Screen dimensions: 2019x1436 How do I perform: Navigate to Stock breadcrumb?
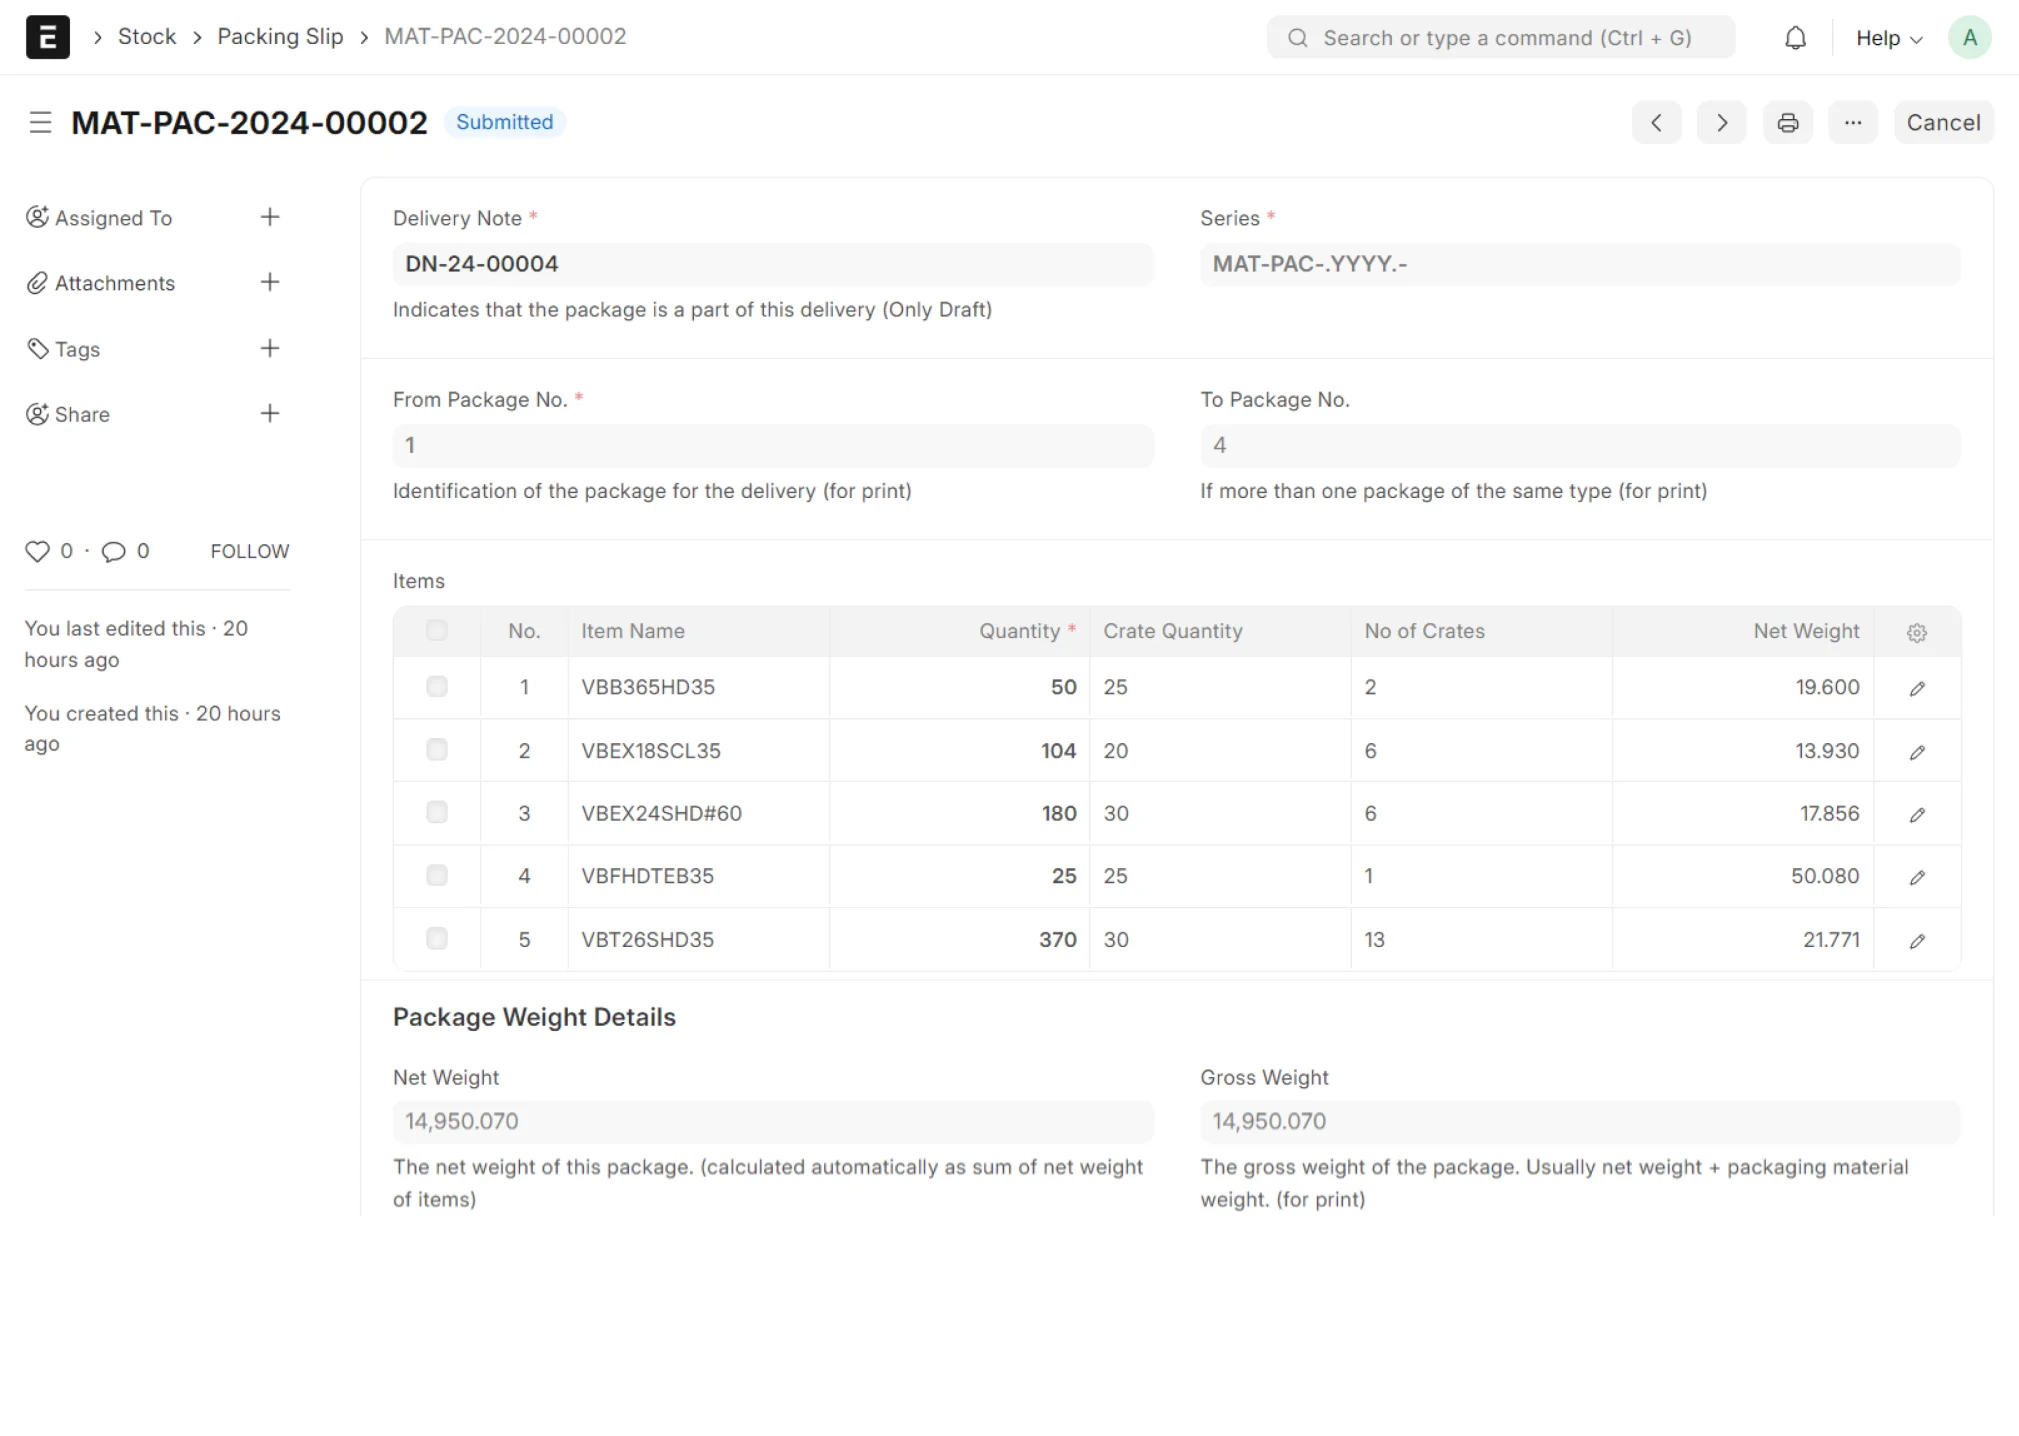146,37
